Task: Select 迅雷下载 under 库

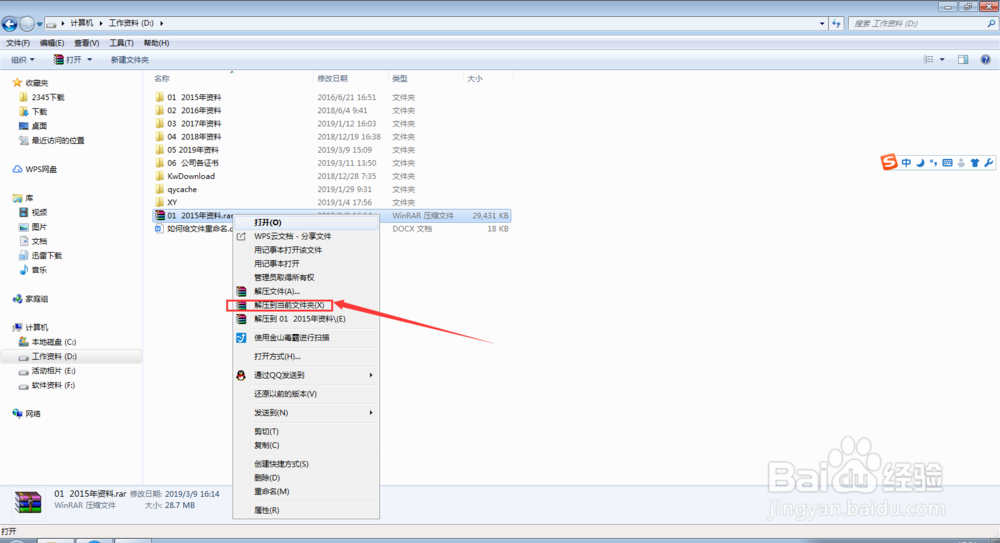Action: (x=47, y=255)
